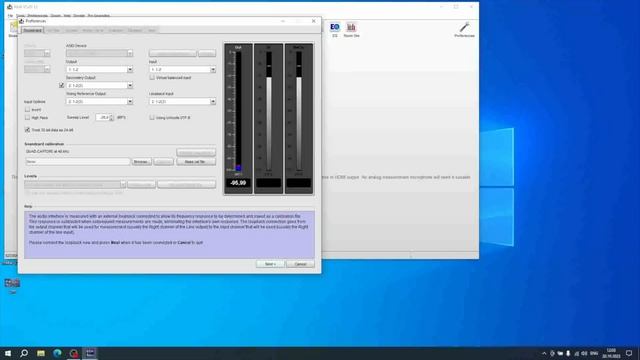Show hidden system tray icons

[544, 353]
